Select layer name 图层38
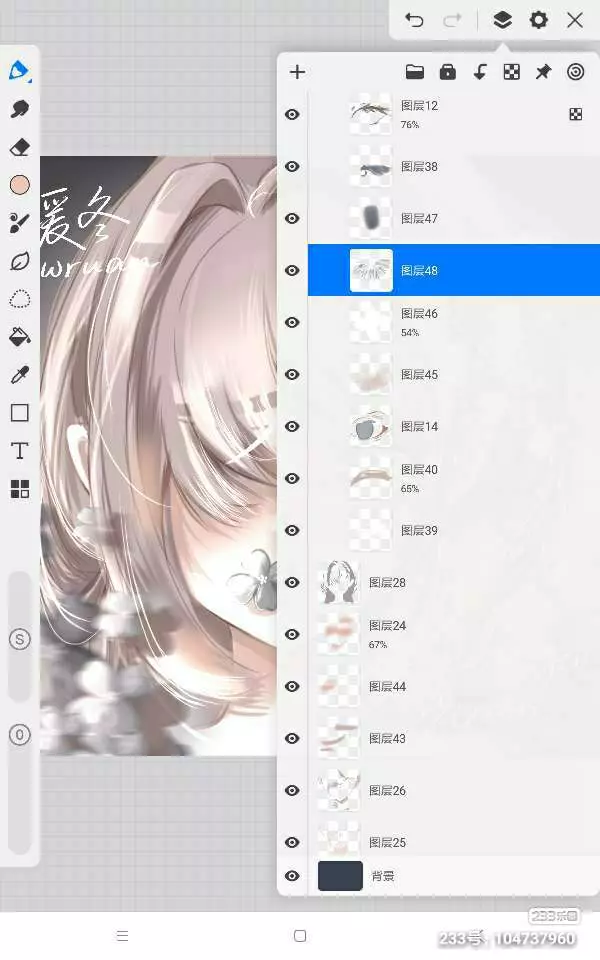This screenshot has height=960, width=600. click(419, 167)
